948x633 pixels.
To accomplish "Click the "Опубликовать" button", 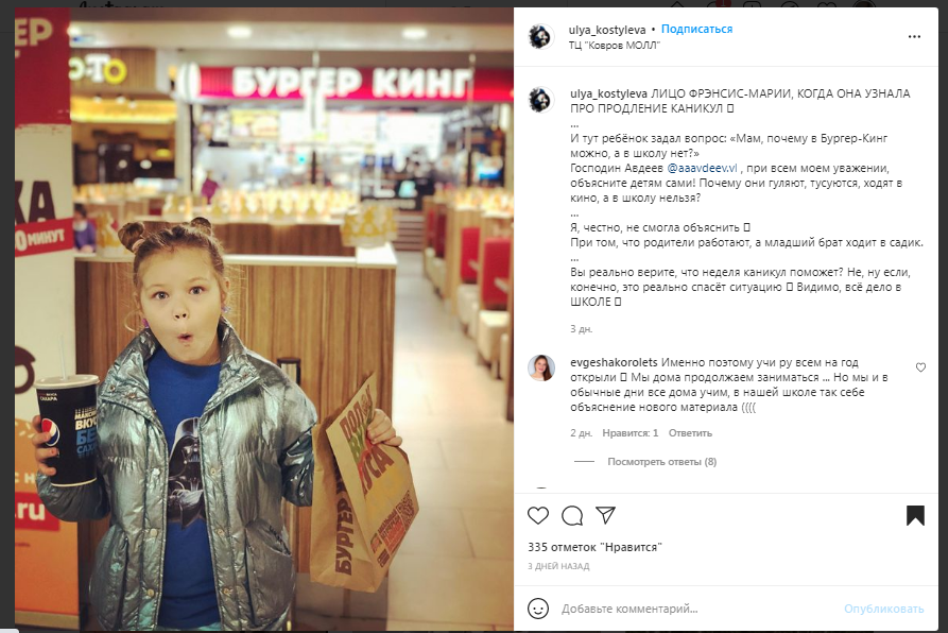I will point(883,609).
